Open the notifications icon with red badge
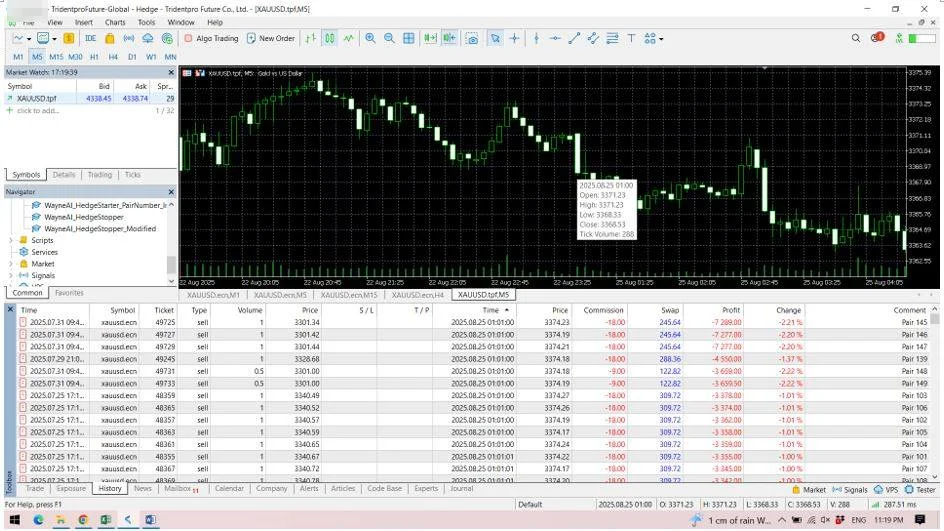 (877, 37)
